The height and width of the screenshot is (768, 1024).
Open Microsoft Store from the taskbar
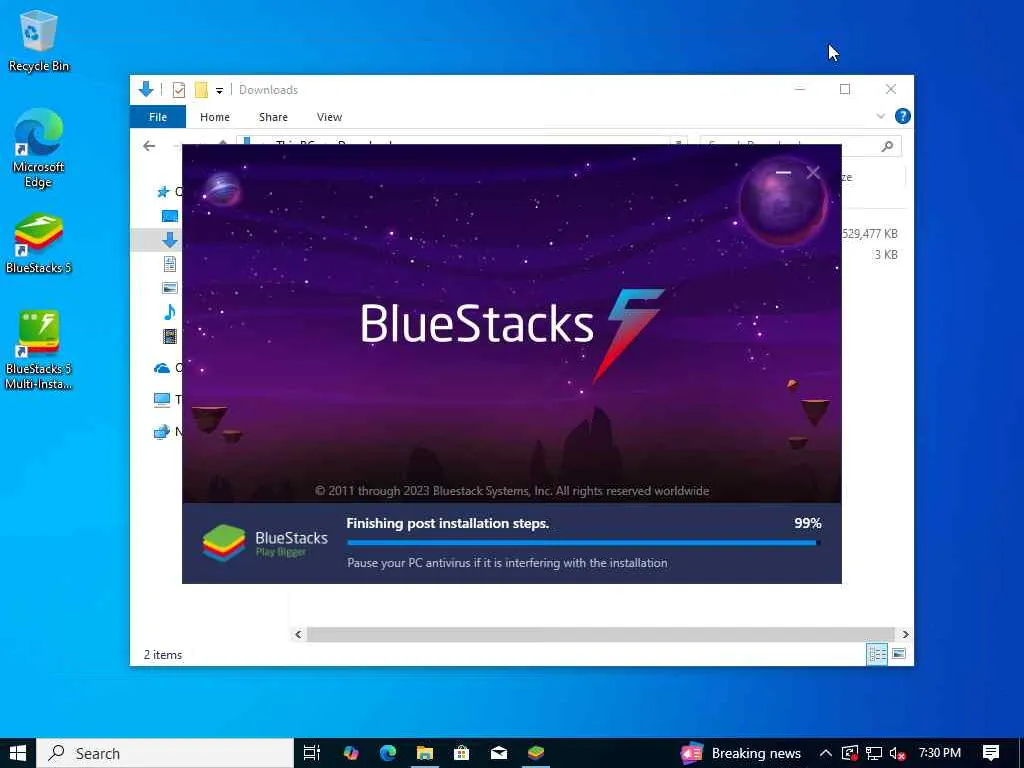click(462, 753)
